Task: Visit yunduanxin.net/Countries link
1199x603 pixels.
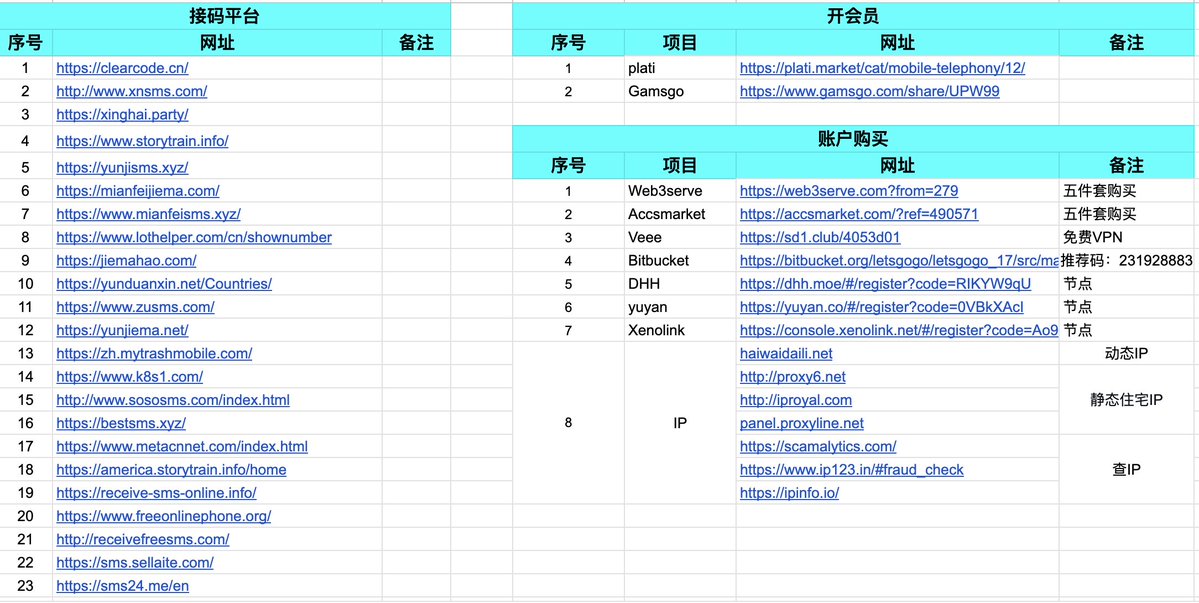Action: click(164, 284)
